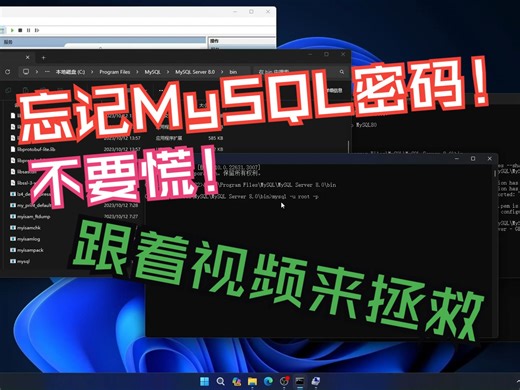Click the round icon with red badge in taskbar
Image resolution: width=520 pixels, height=390 pixels.
click(x=284, y=381)
